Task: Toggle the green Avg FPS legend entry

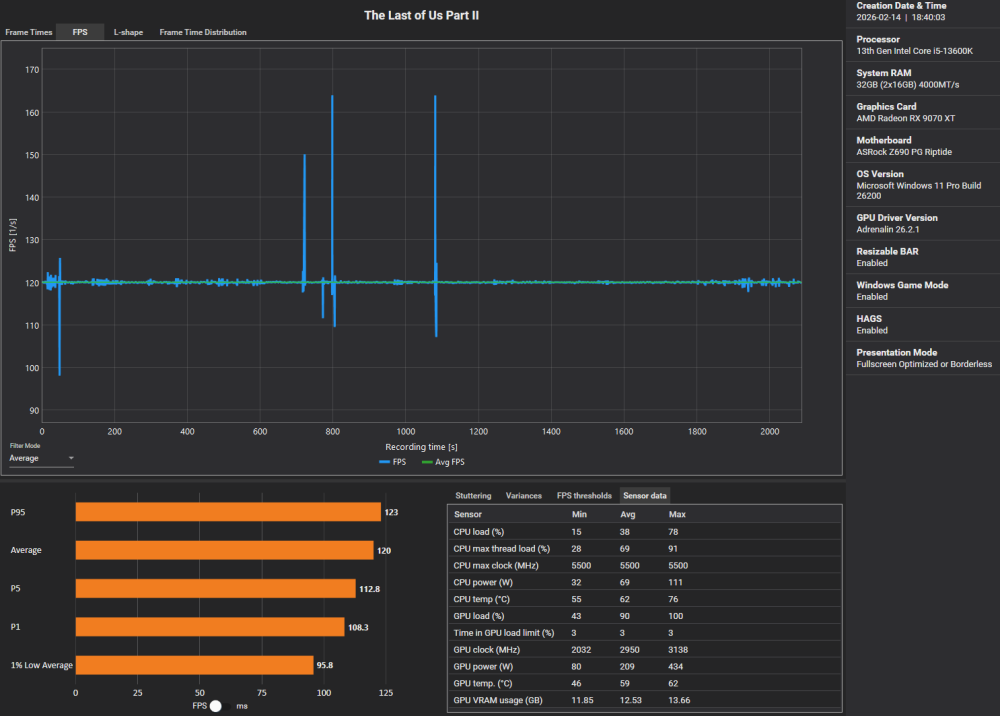Action: pos(443,462)
